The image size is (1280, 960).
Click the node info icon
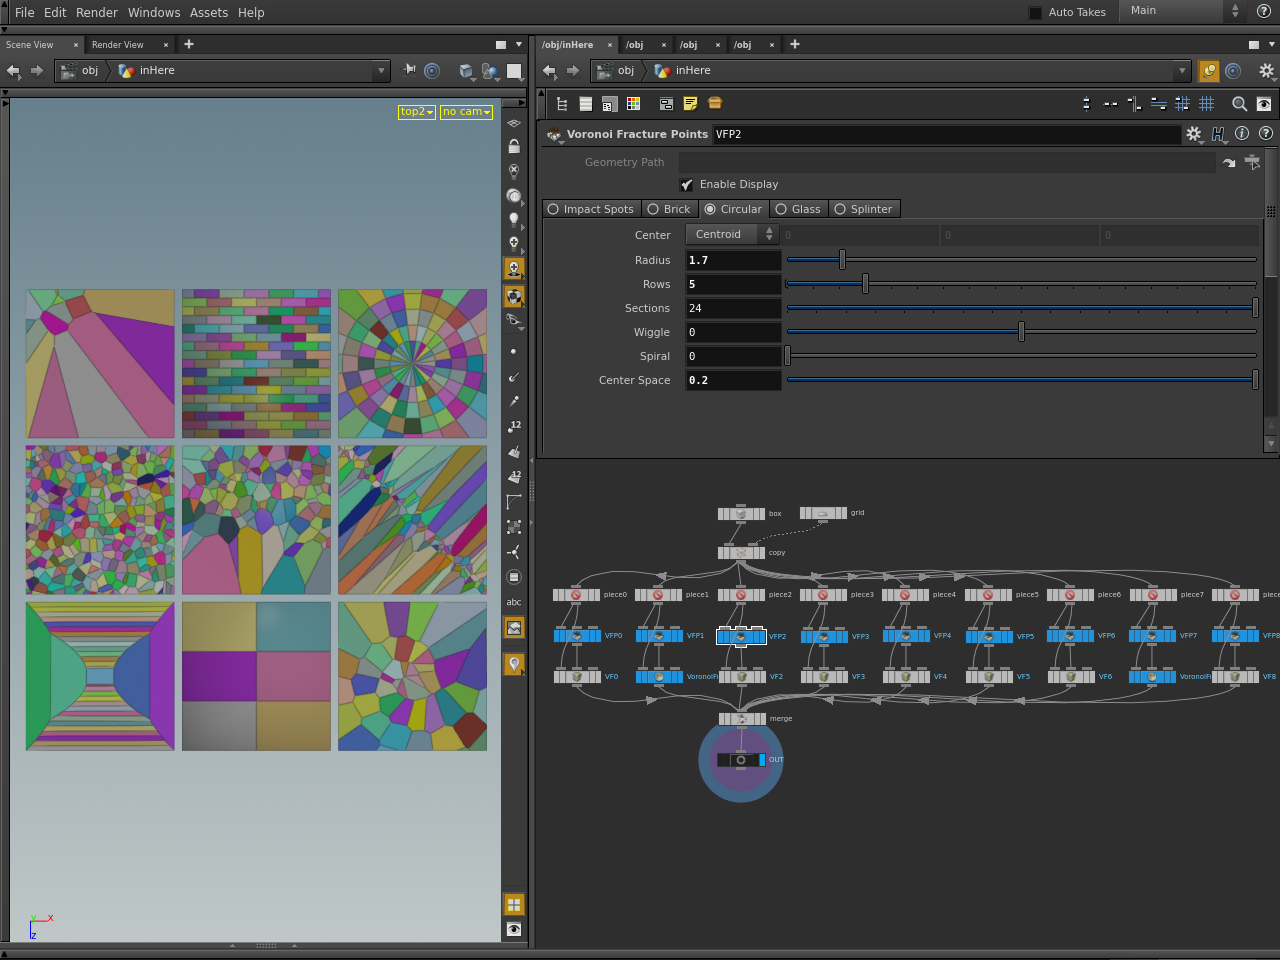1242,133
